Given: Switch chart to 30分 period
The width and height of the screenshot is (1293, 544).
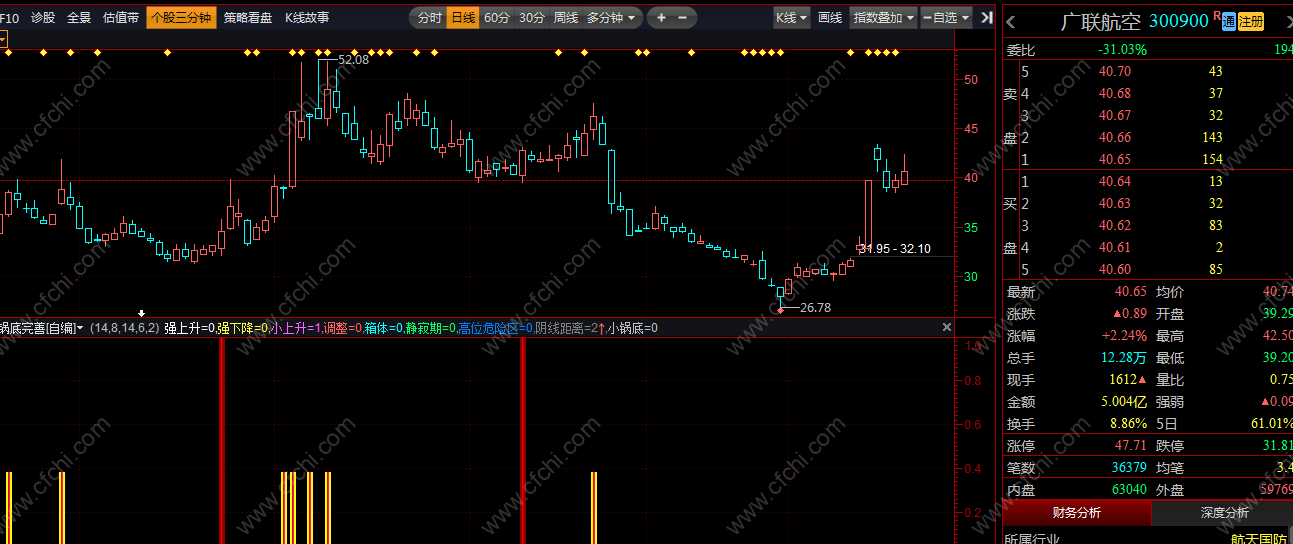Looking at the screenshot, I should pos(532,18).
